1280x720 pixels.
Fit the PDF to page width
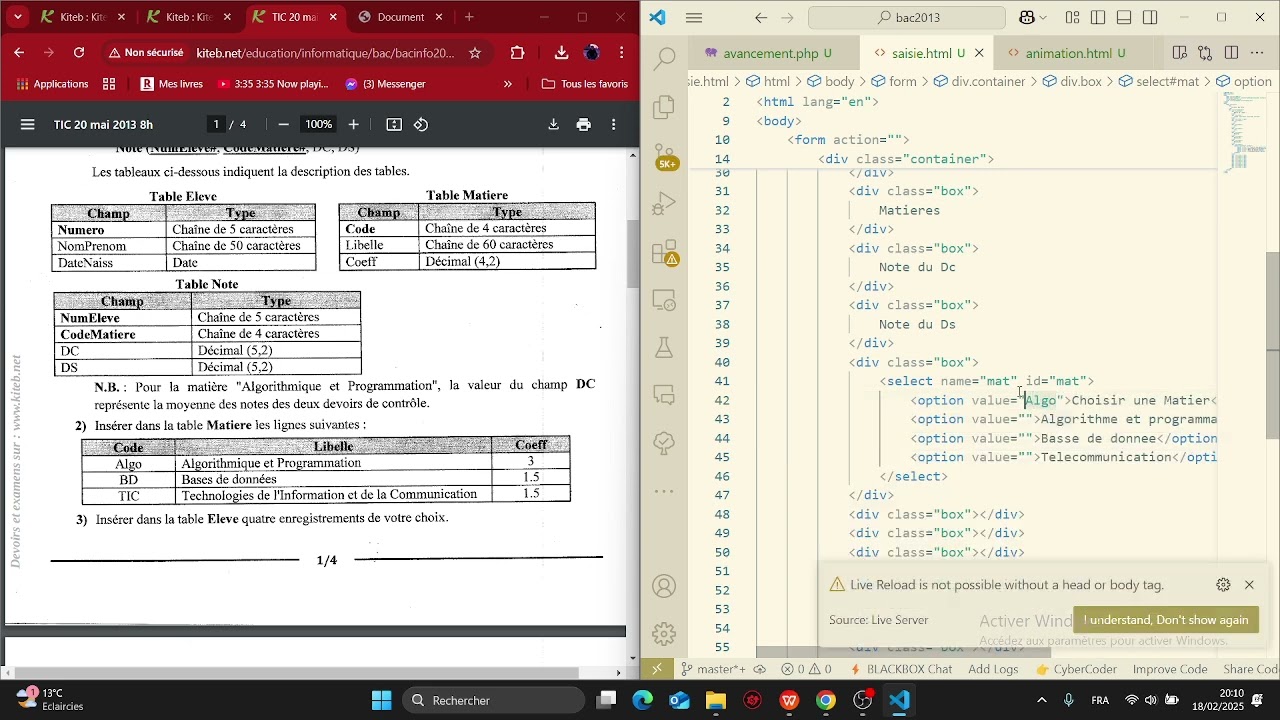(x=394, y=124)
